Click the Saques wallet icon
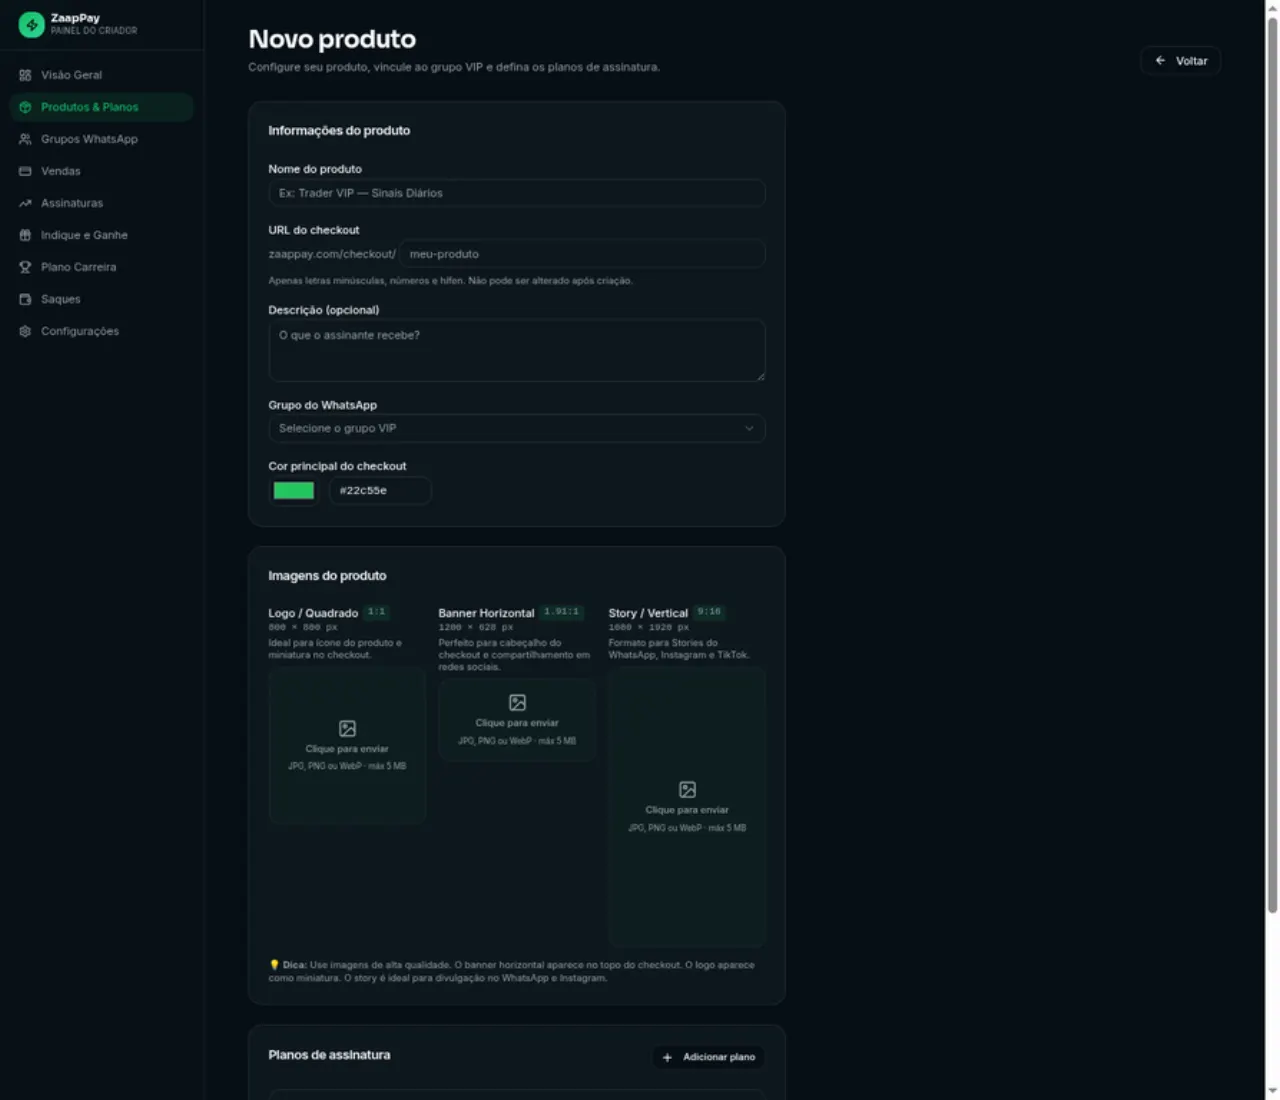Screen dimensions: 1280x1100 pos(25,299)
